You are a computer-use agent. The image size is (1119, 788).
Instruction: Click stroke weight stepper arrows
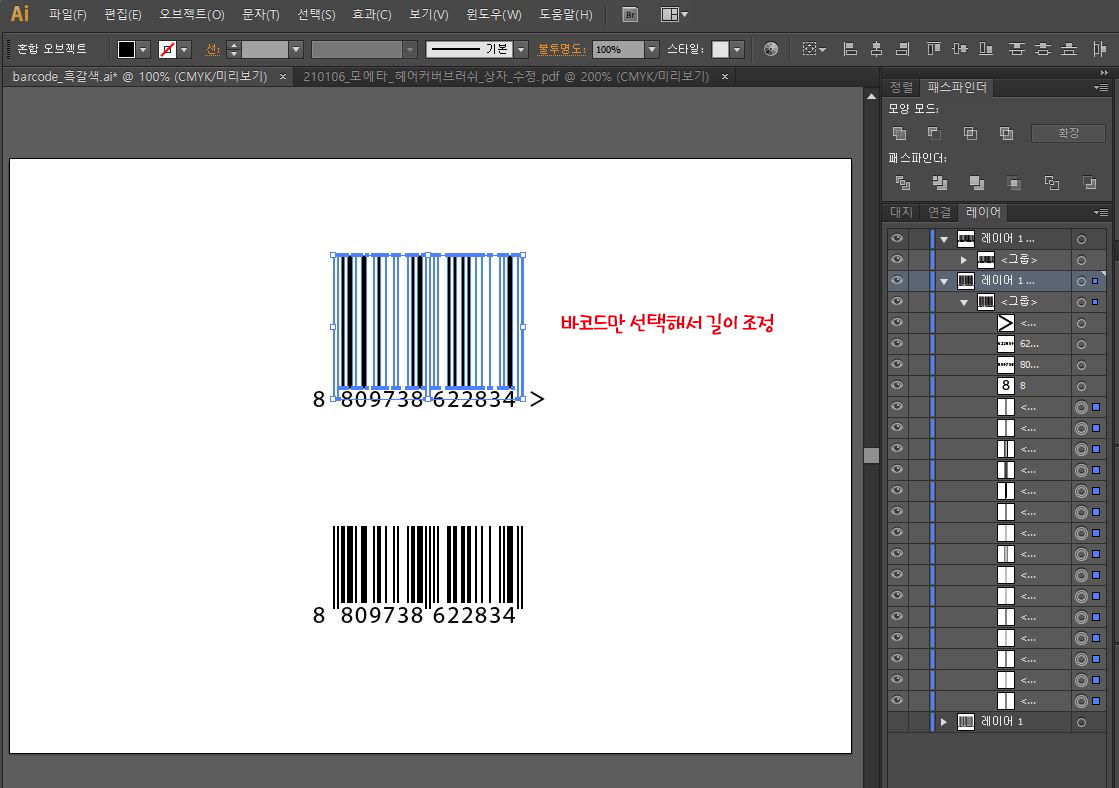[x=233, y=49]
